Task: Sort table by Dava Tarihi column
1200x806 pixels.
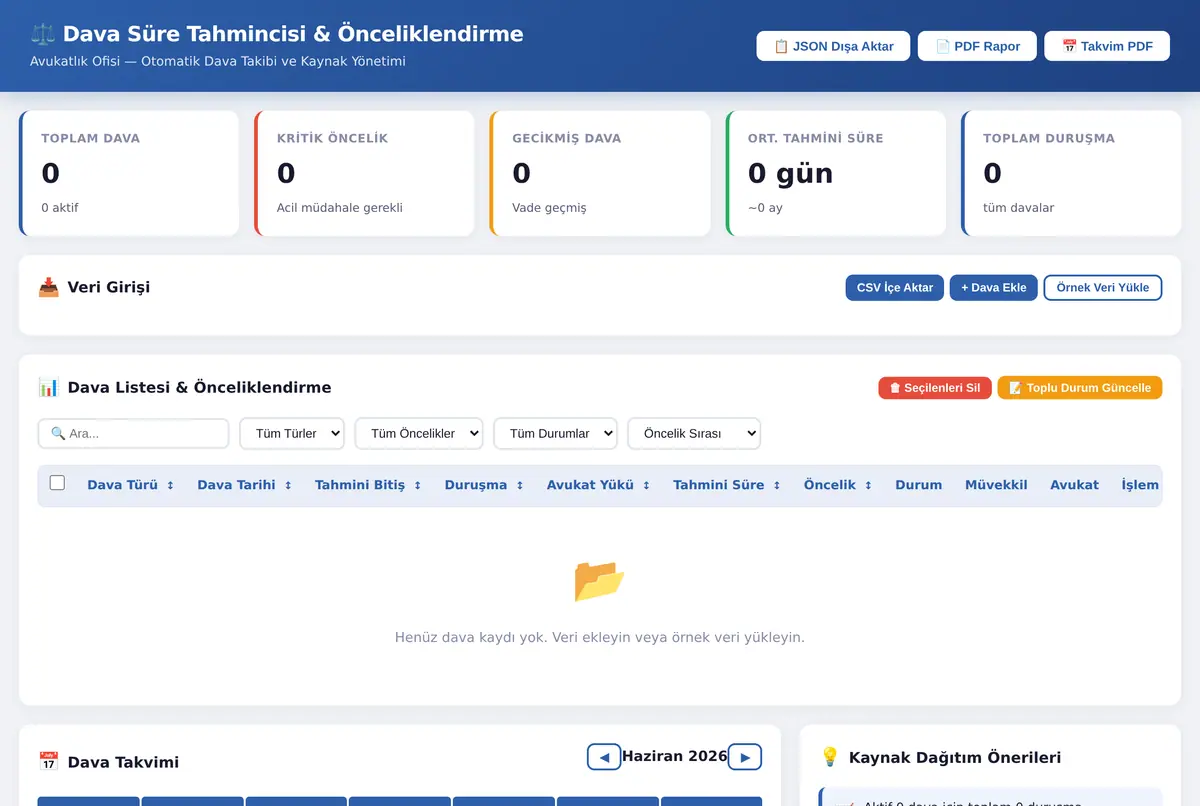Action: coord(245,485)
